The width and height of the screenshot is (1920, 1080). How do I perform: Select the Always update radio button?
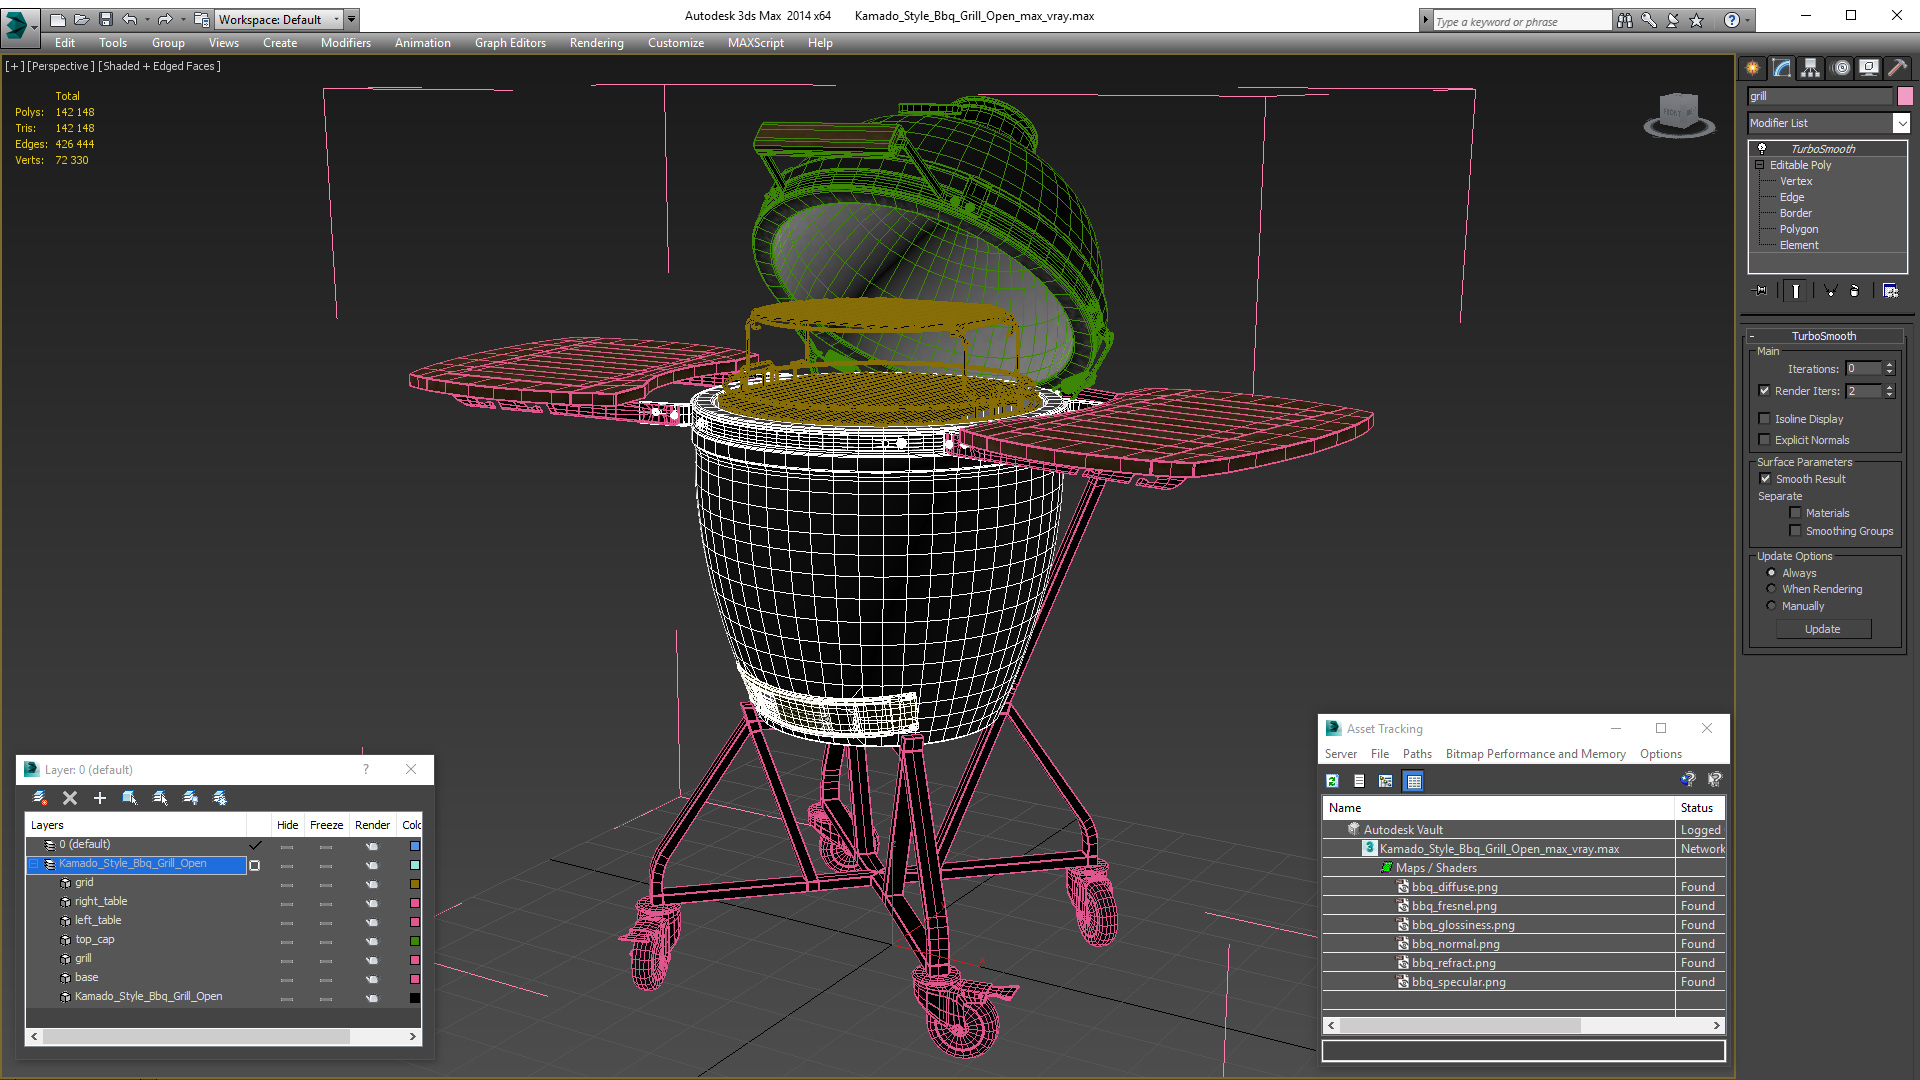point(1772,573)
